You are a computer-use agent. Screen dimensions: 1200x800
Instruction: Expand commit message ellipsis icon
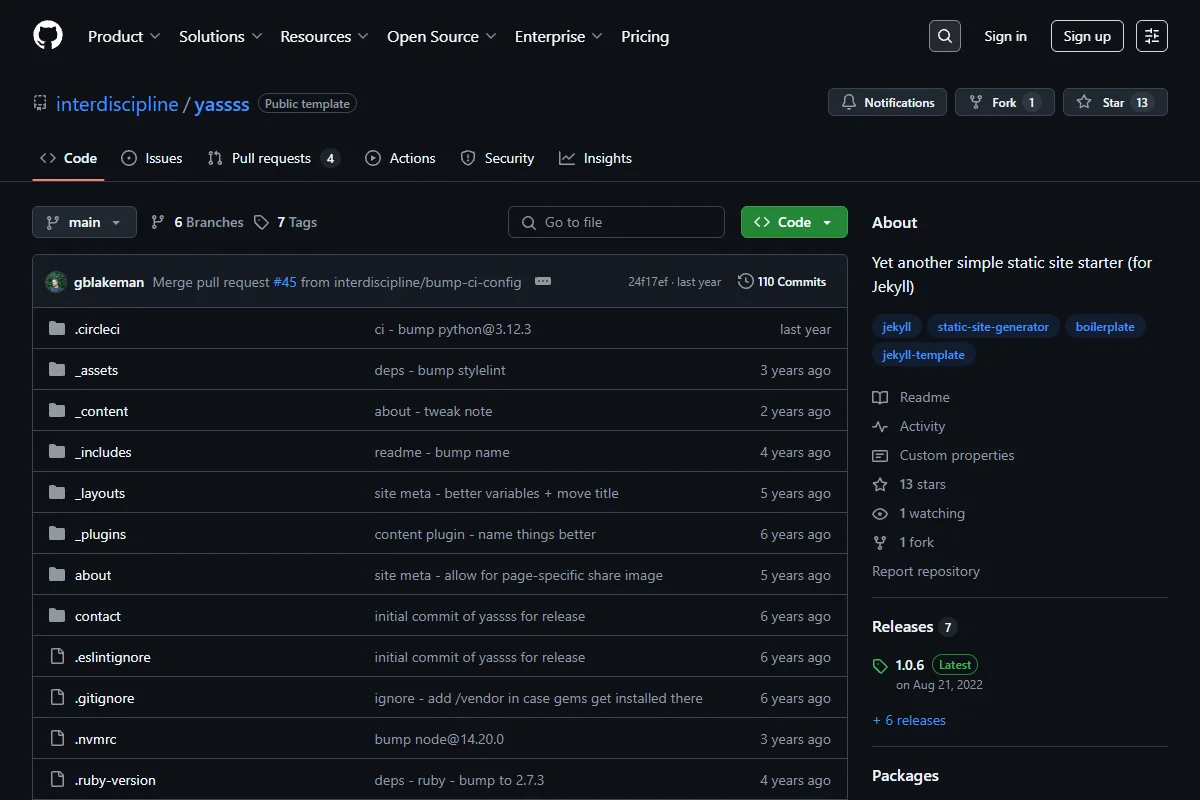[x=543, y=282]
